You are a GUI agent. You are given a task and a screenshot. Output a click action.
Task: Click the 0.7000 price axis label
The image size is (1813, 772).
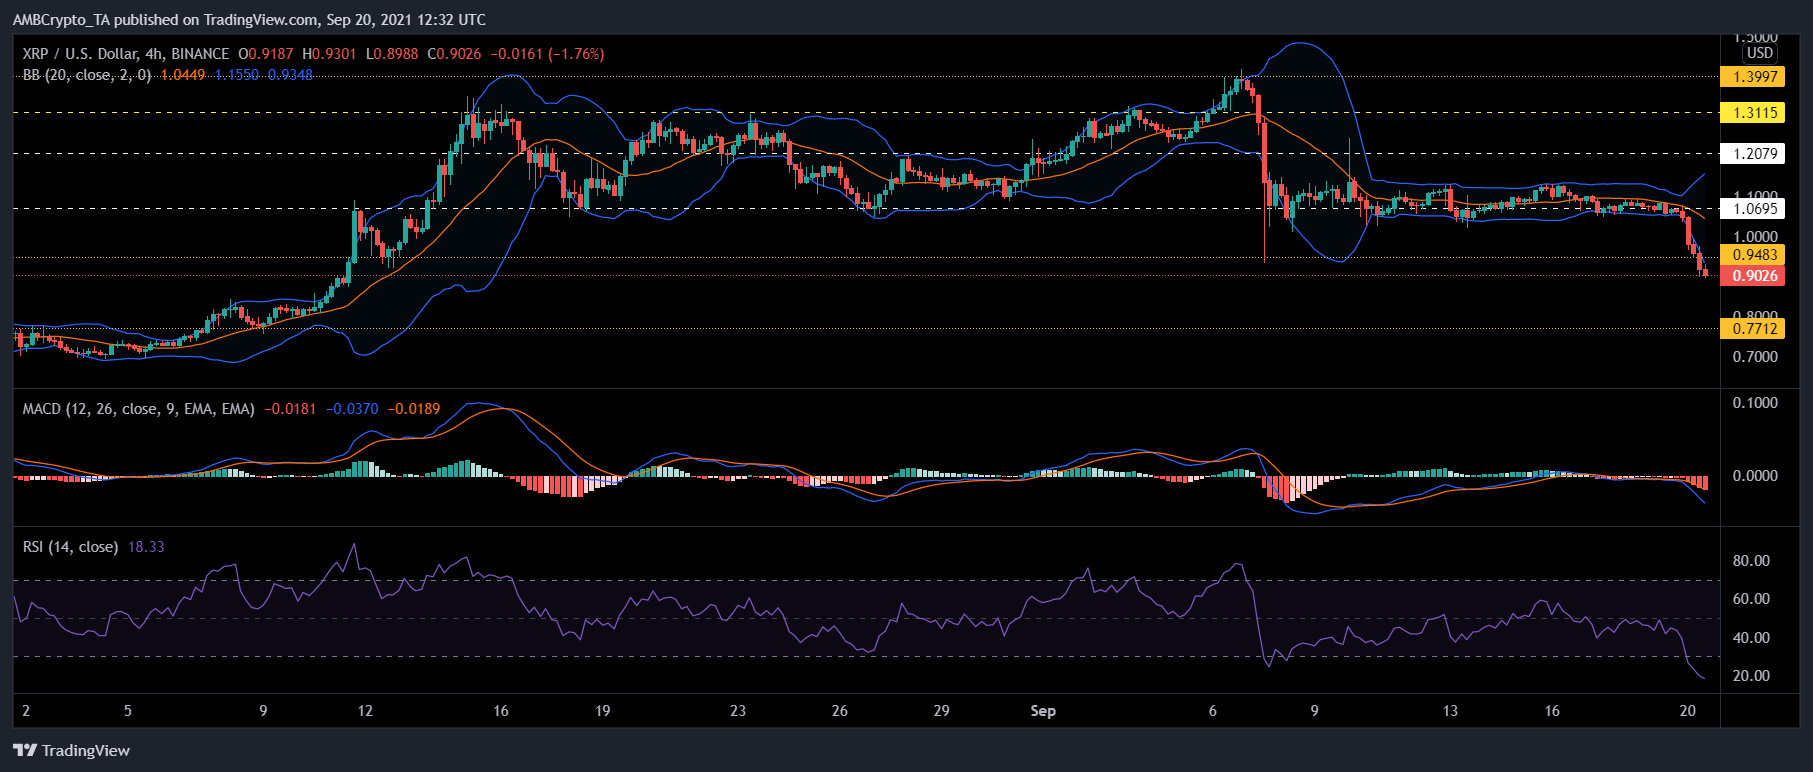(x=1755, y=357)
